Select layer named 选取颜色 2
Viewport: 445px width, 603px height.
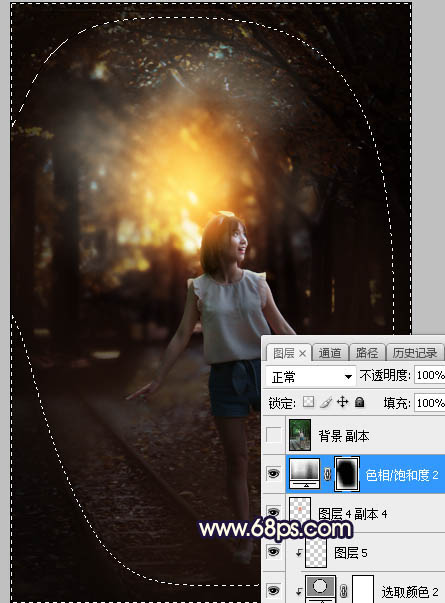410,591
